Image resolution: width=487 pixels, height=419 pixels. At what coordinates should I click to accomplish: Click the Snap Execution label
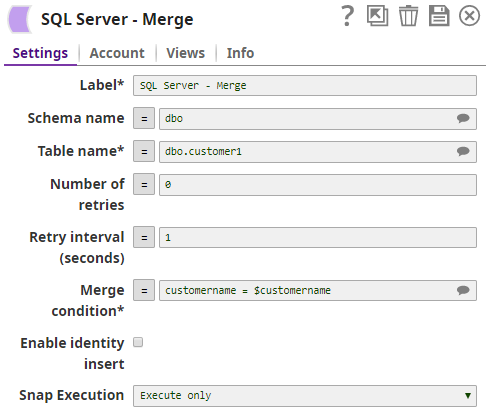(x=72, y=395)
